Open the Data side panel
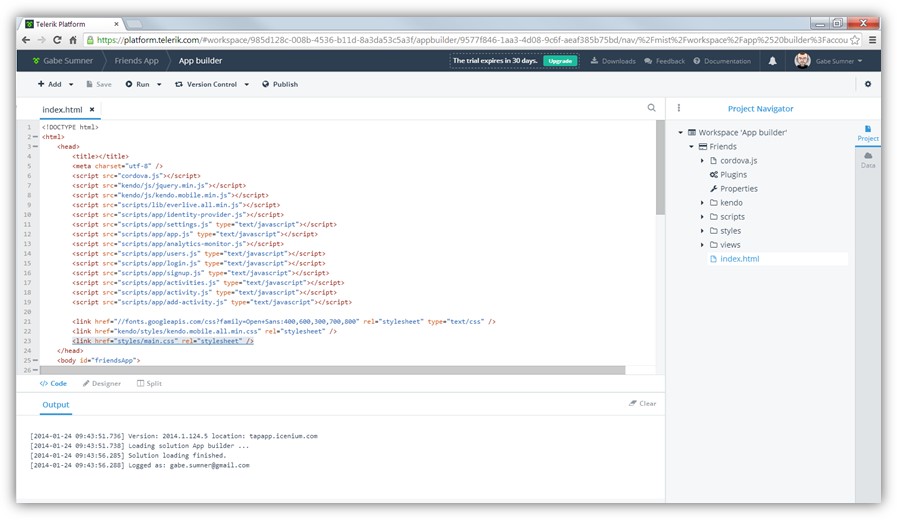Viewport: 897px width, 520px height. pyautogui.click(x=867, y=160)
